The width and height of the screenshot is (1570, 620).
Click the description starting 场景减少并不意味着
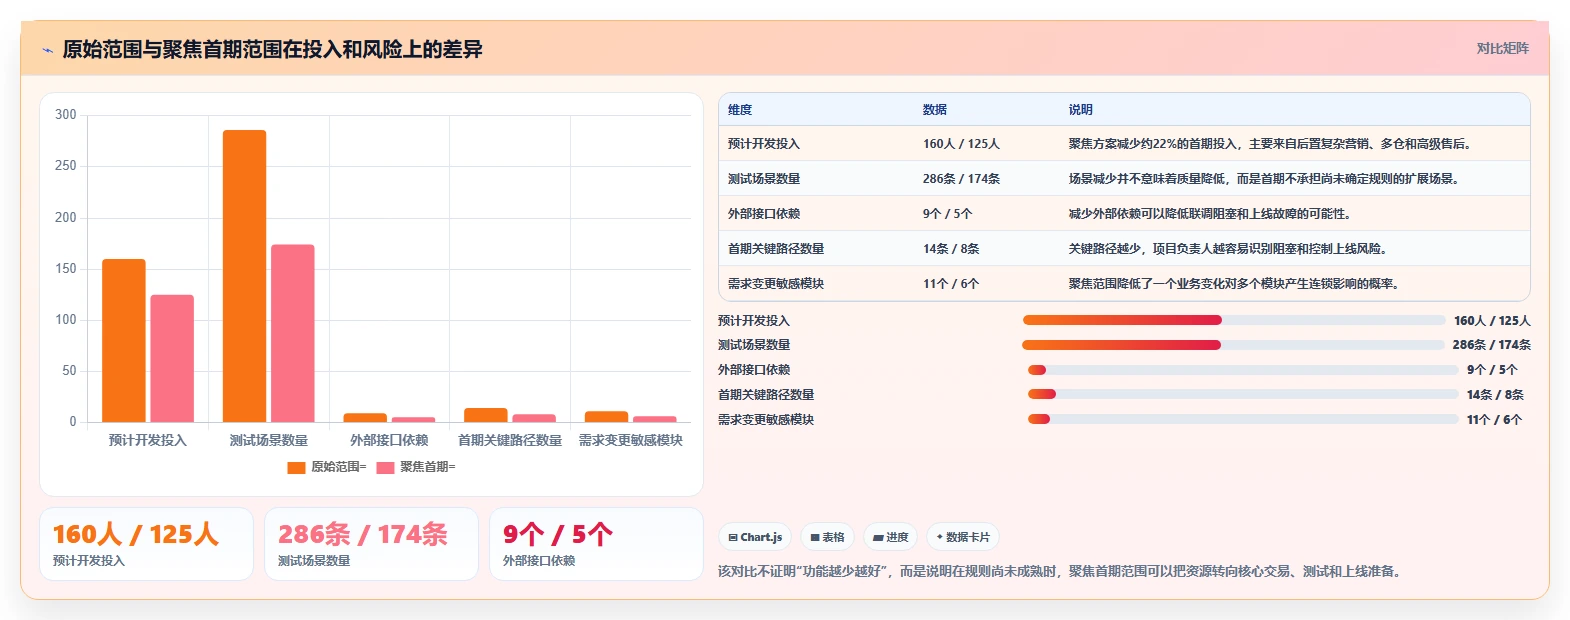point(1265,179)
